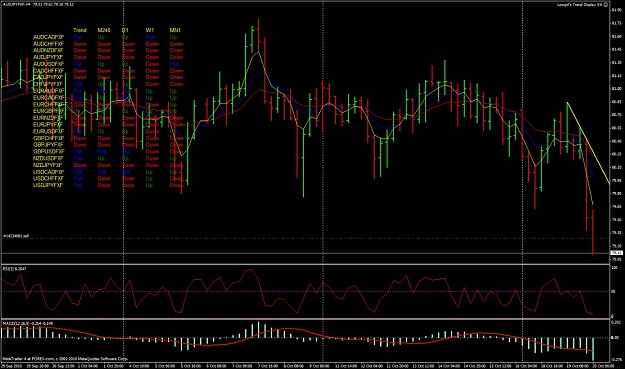Select the M240 column header
The height and width of the screenshot is (369, 625).
point(104,30)
